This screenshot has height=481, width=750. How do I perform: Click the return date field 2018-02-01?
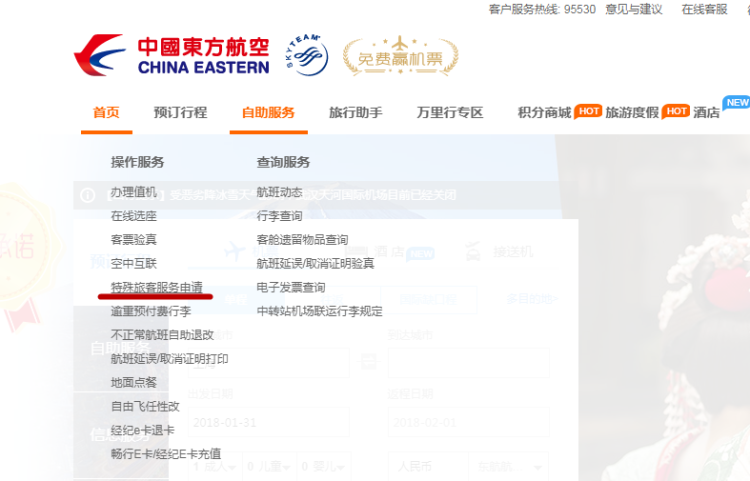pyautogui.click(x=469, y=422)
